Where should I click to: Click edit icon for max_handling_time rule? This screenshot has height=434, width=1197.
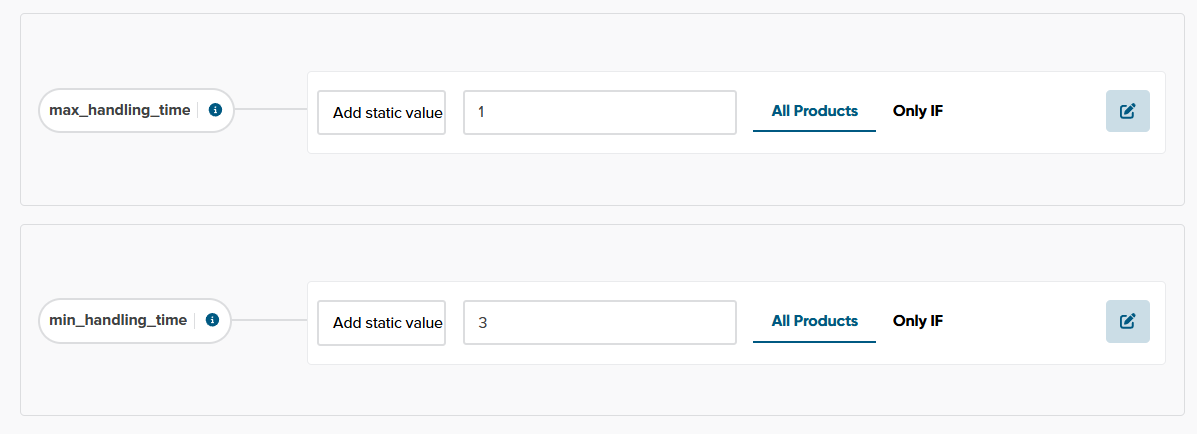(1127, 111)
